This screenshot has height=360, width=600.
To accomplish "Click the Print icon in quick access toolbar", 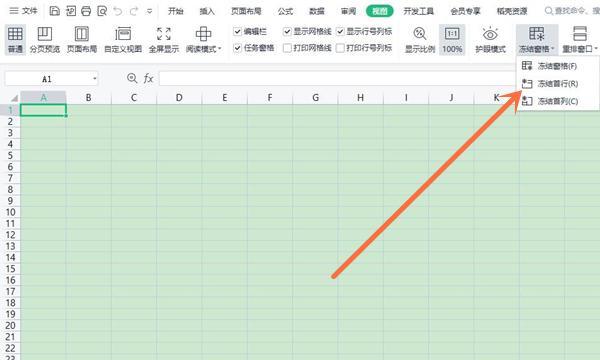I will pyautogui.click(x=86, y=11).
